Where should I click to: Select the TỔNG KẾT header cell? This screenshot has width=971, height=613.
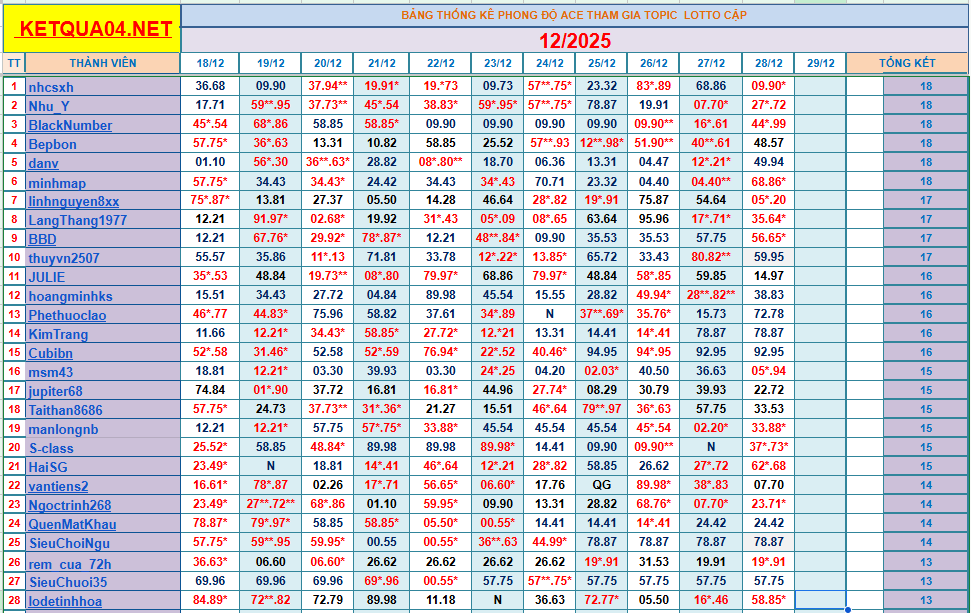[907, 63]
